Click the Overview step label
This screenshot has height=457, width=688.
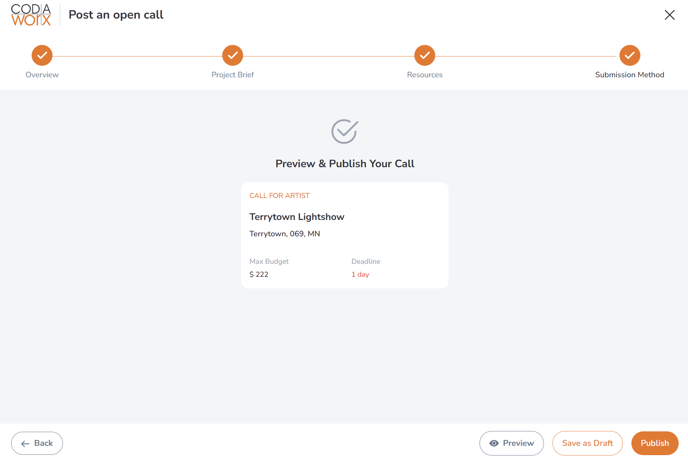42,75
